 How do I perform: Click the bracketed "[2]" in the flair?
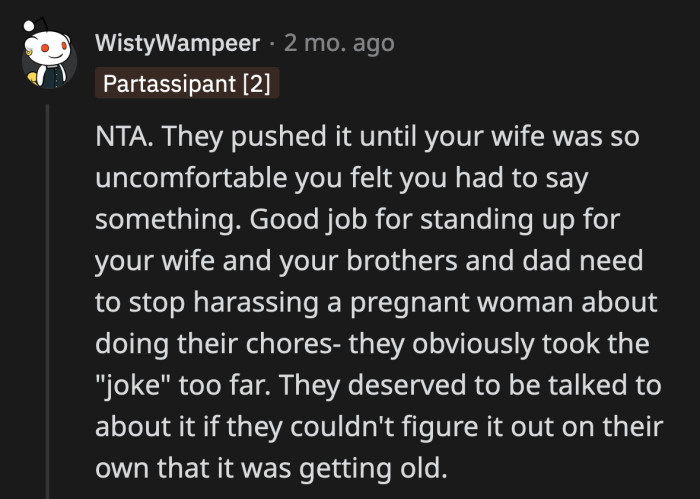click(255, 83)
